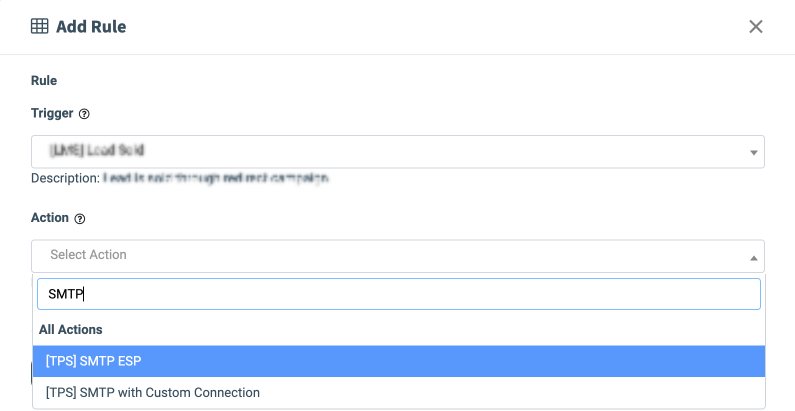This screenshot has width=795, height=411.
Task: Expand the Trigger dropdown arrow
Action: coord(752,153)
